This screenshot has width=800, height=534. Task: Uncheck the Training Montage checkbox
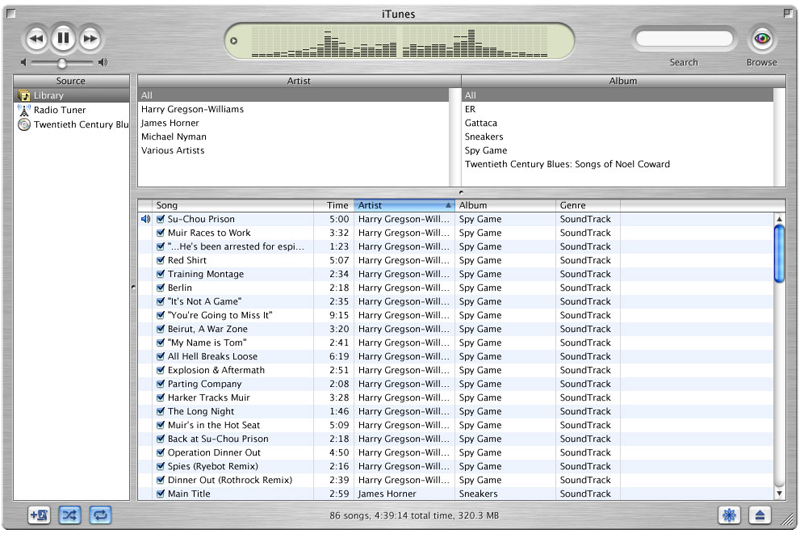tap(160, 274)
